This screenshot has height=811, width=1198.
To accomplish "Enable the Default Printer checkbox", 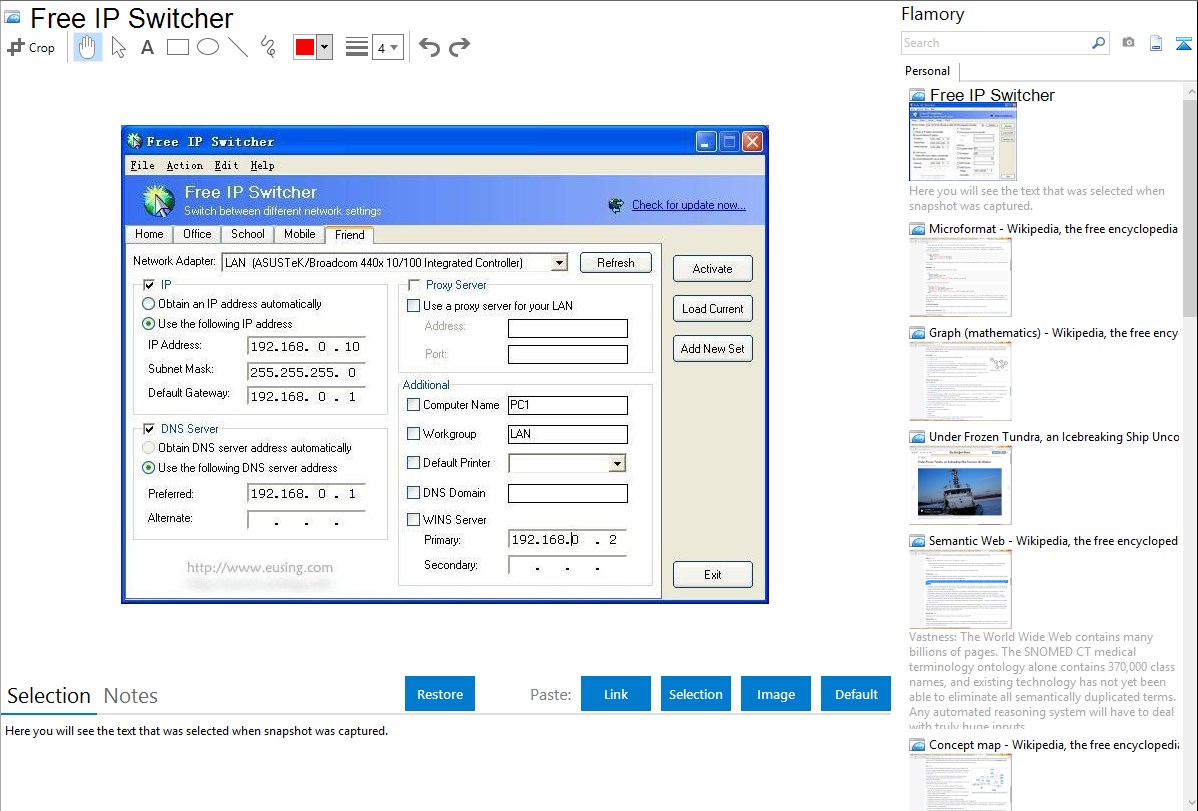I will pos(413,462).
